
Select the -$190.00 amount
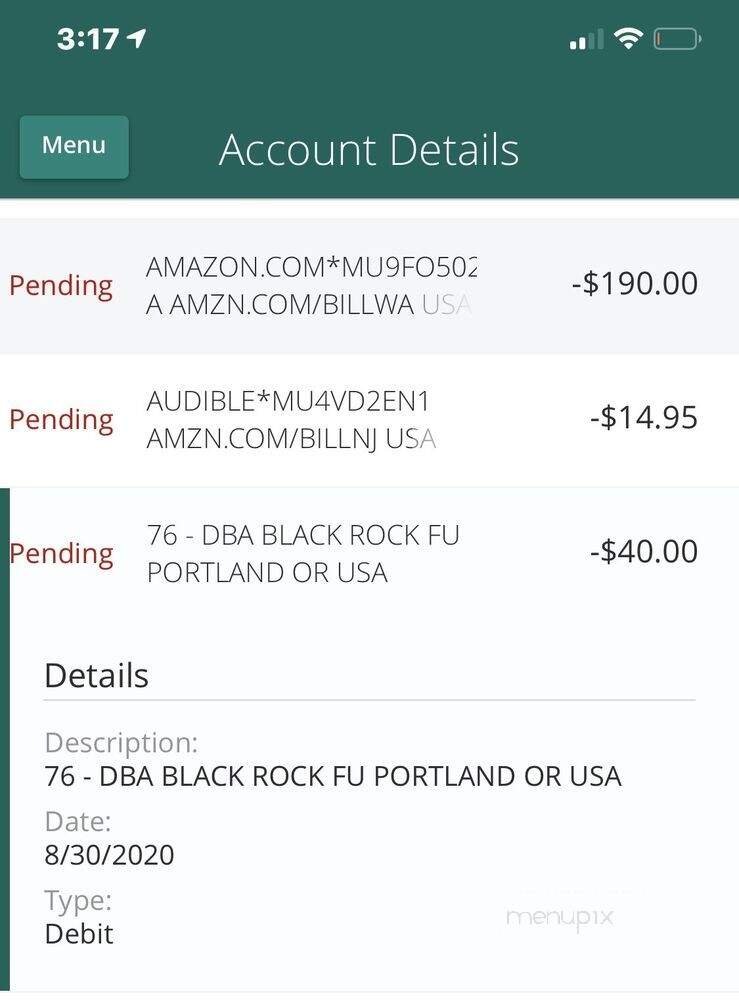pyautogui.click(x=634, y=283)
